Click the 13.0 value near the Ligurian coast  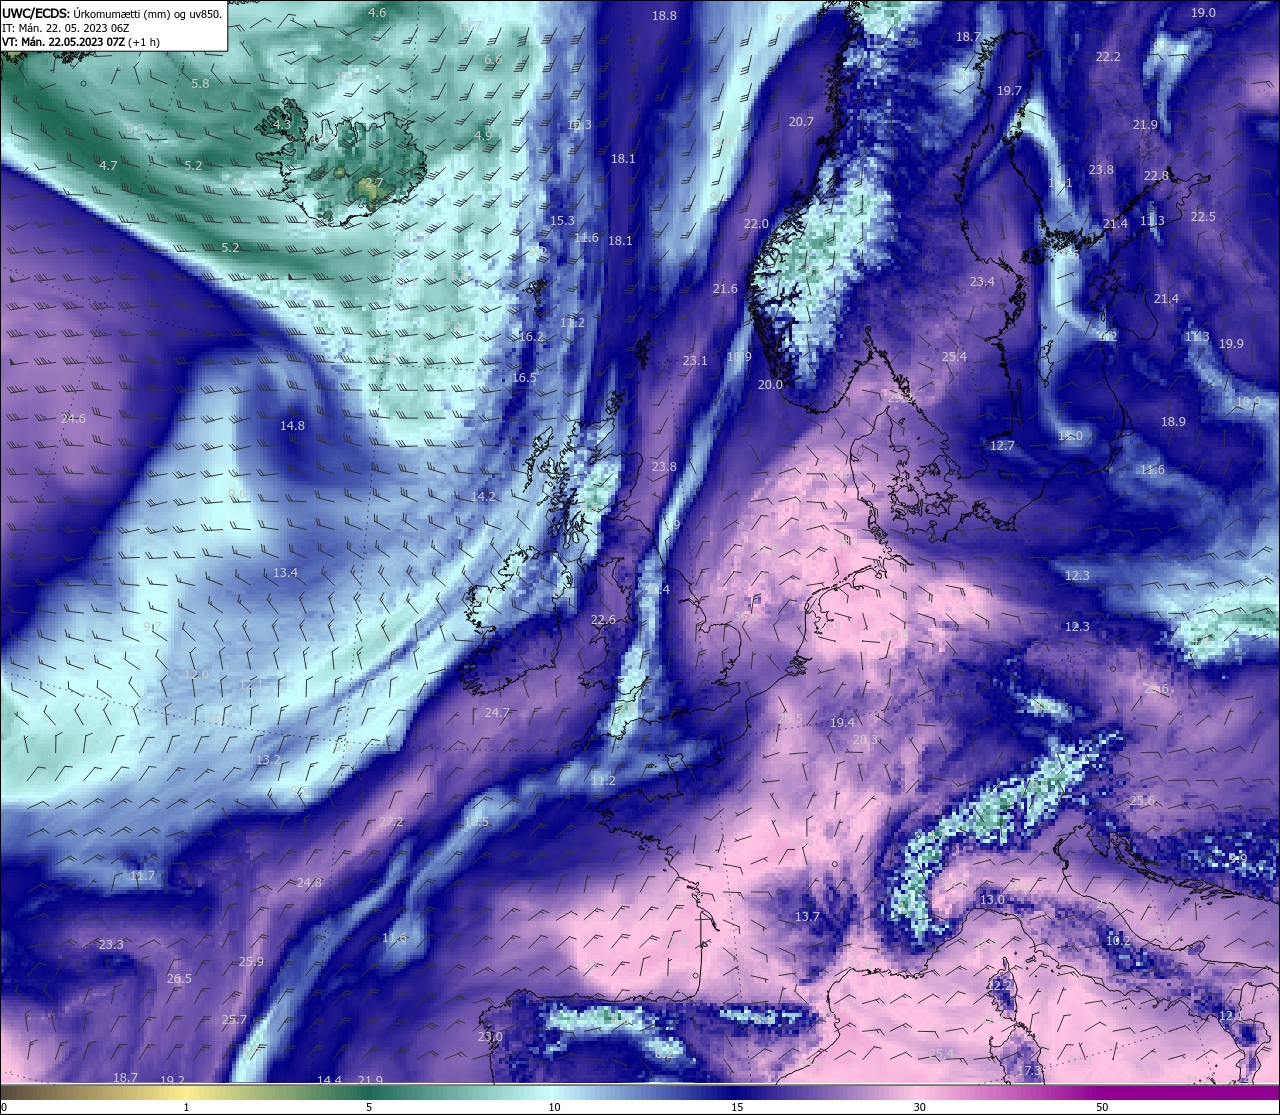pos(991,900)
